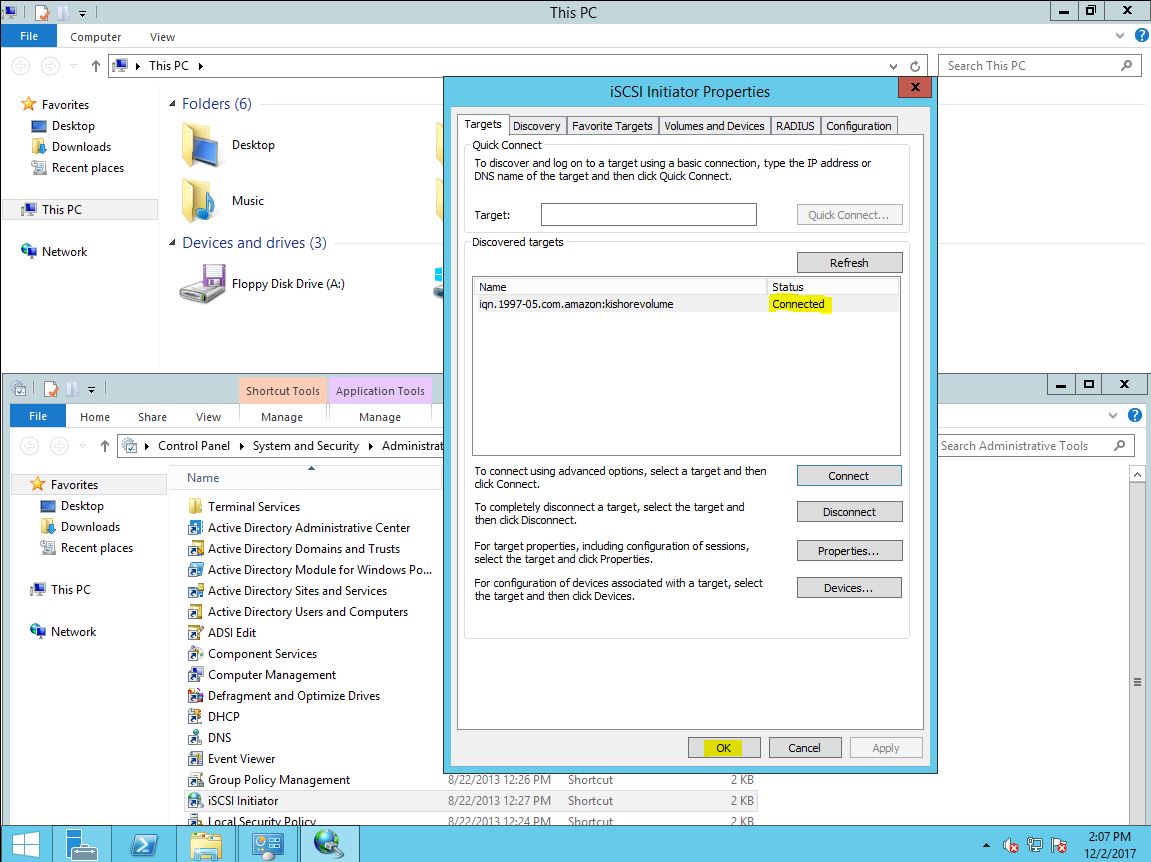1151x862 pixels.
Task: Click the Quick Connect Target input field
Action: coord(648,215)
